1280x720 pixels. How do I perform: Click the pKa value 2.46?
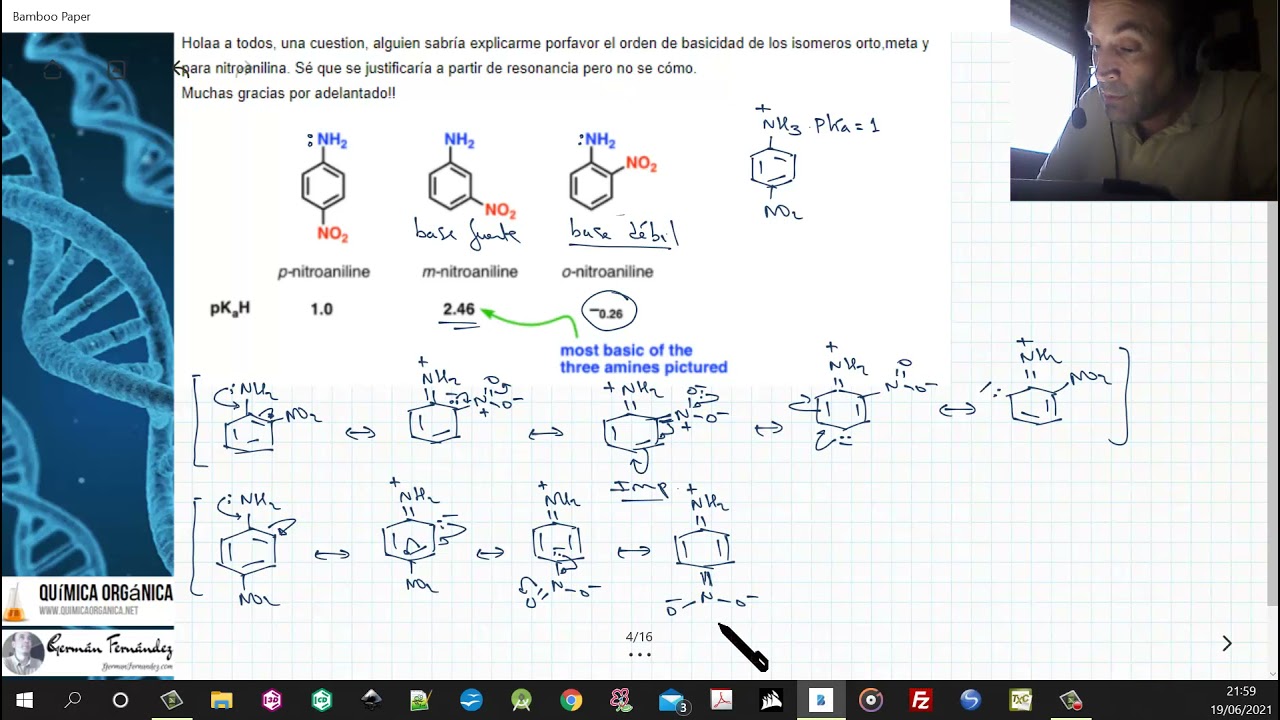[x=458, y=310]
